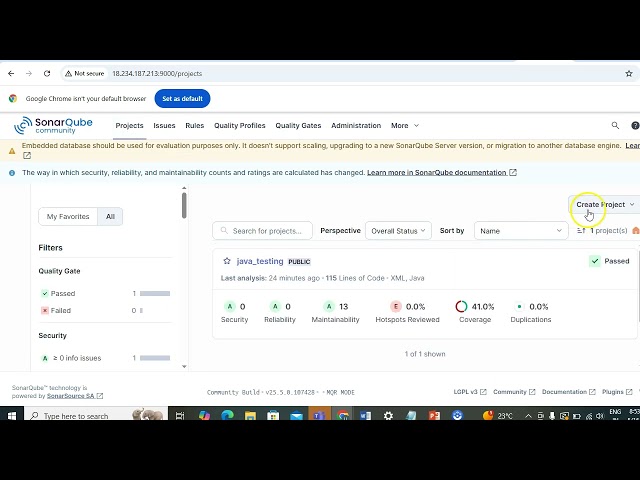The width and height of the screenshot is (640, 480).
Task: Open the Overall Status perspective dropdown
Action: [398, 231]
